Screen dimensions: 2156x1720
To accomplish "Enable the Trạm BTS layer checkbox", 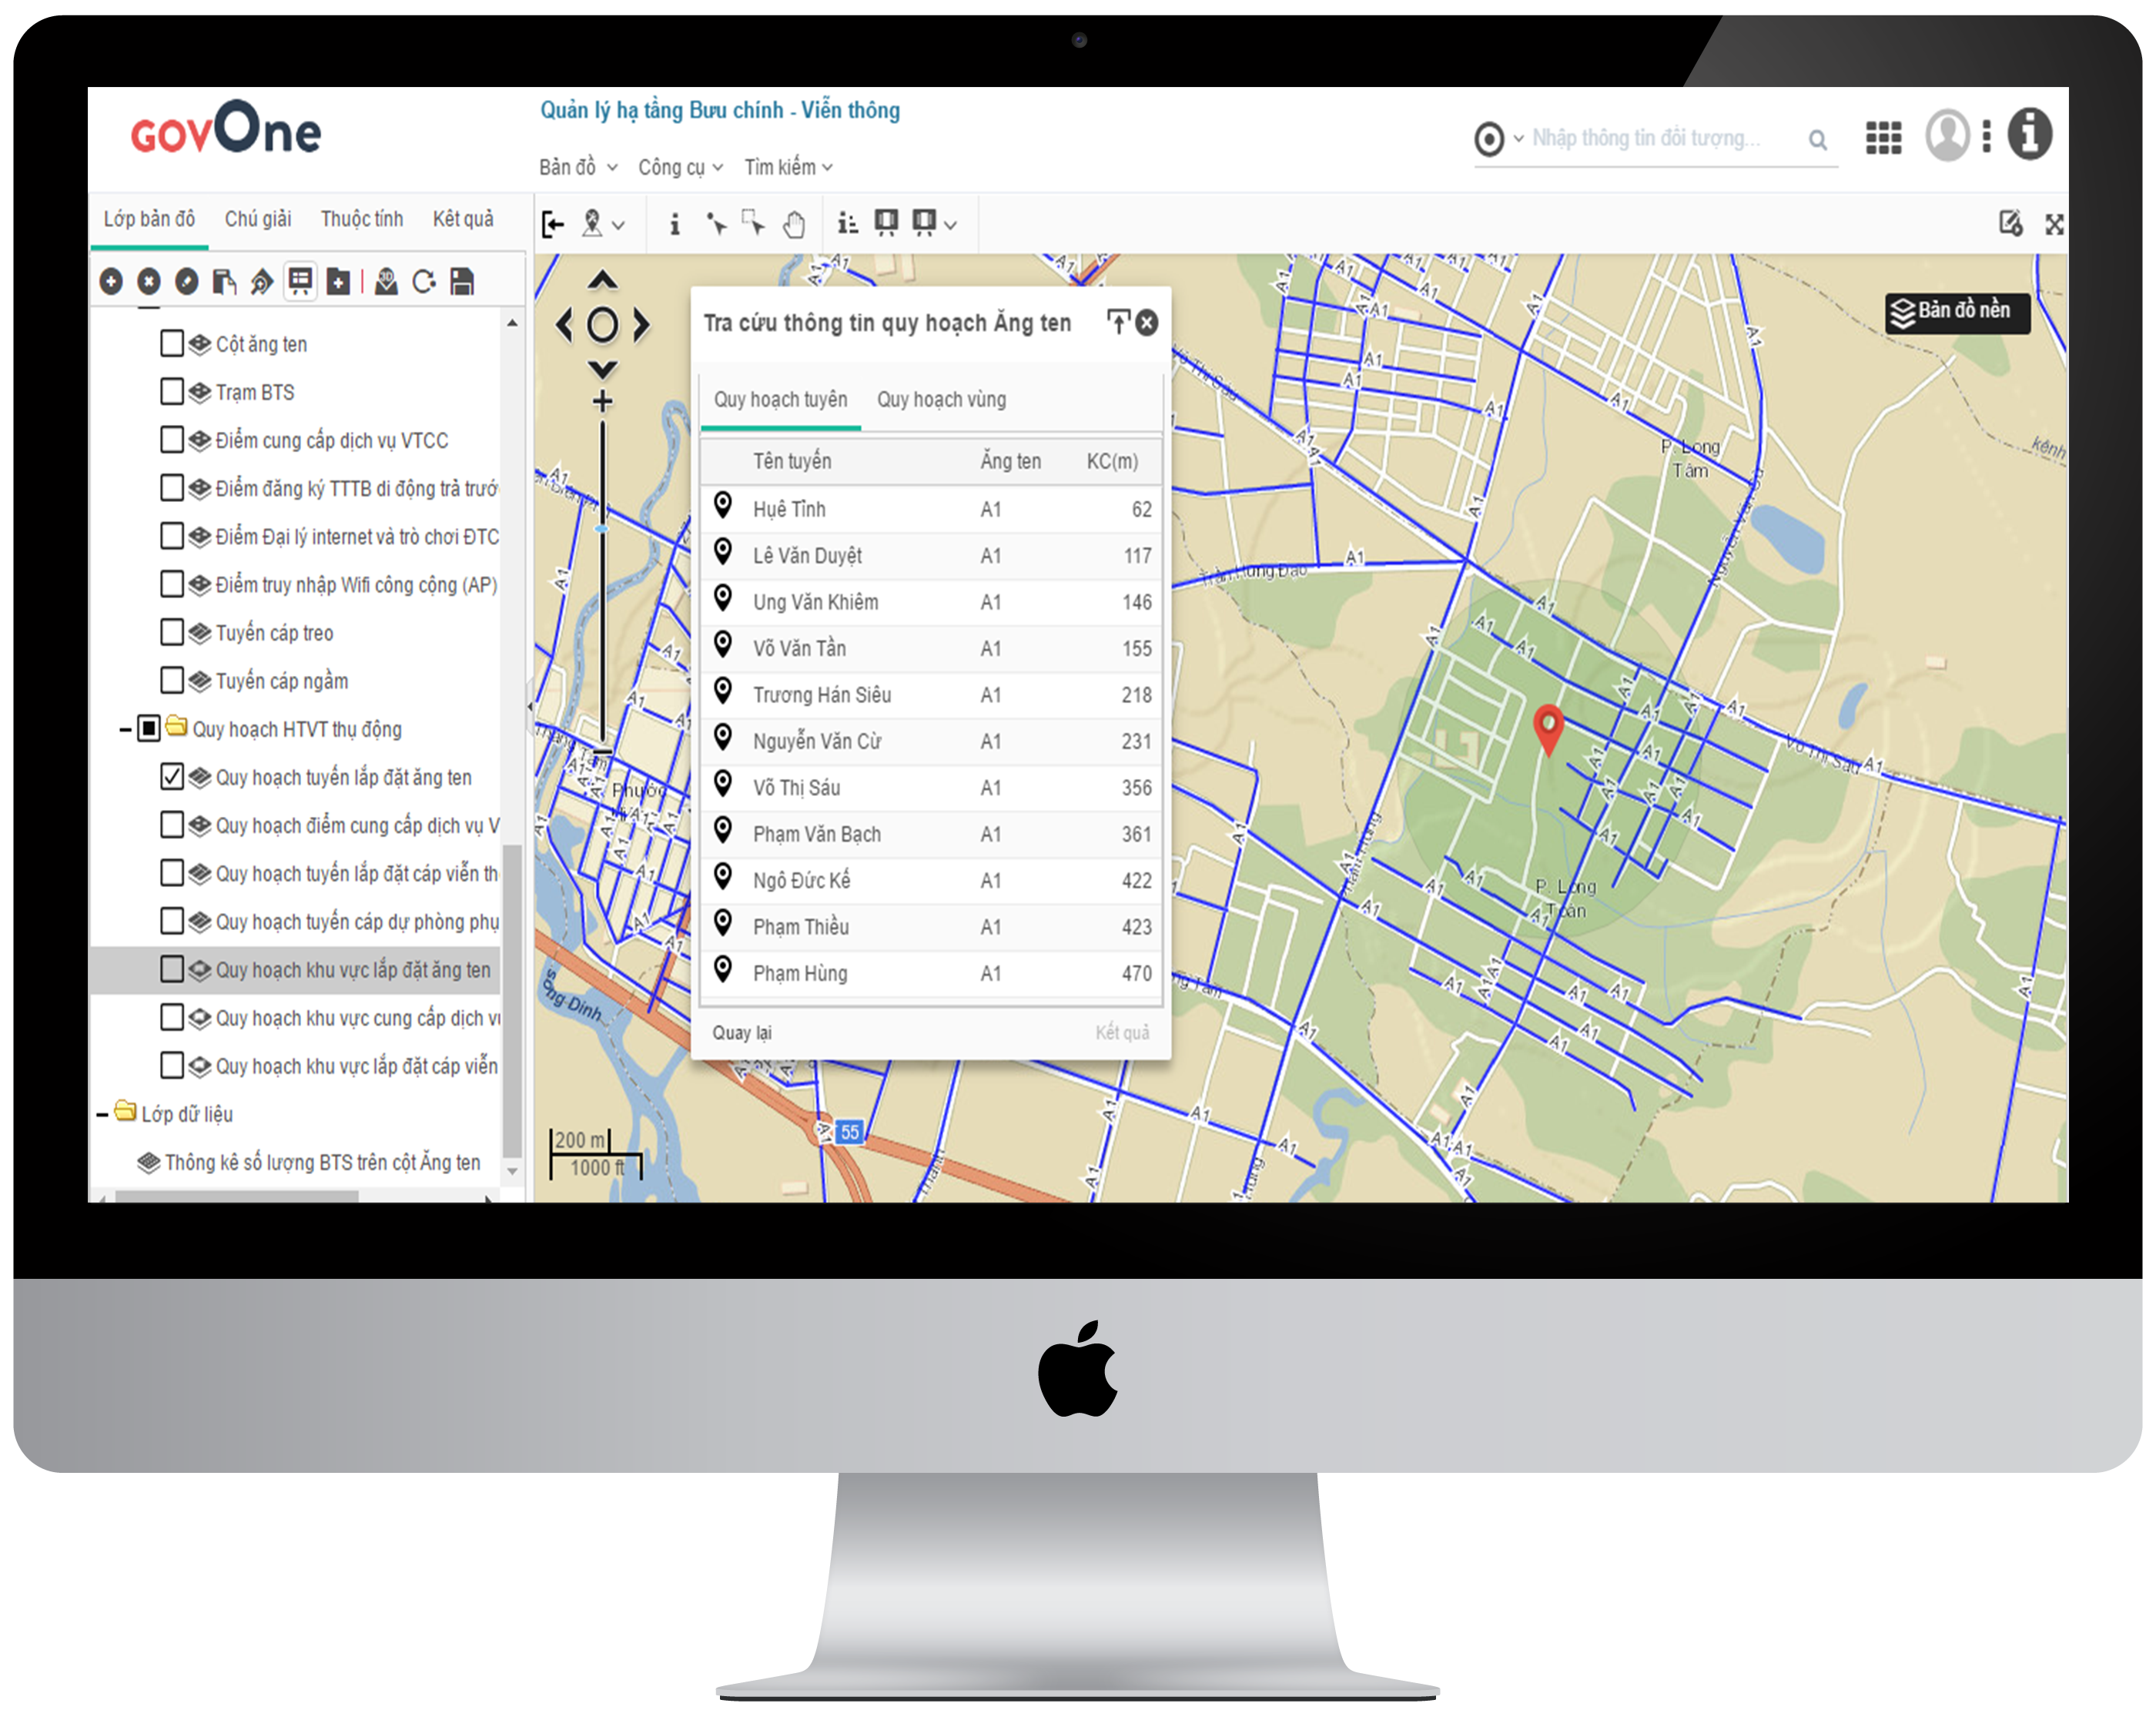I will click(x=172, y=391).
